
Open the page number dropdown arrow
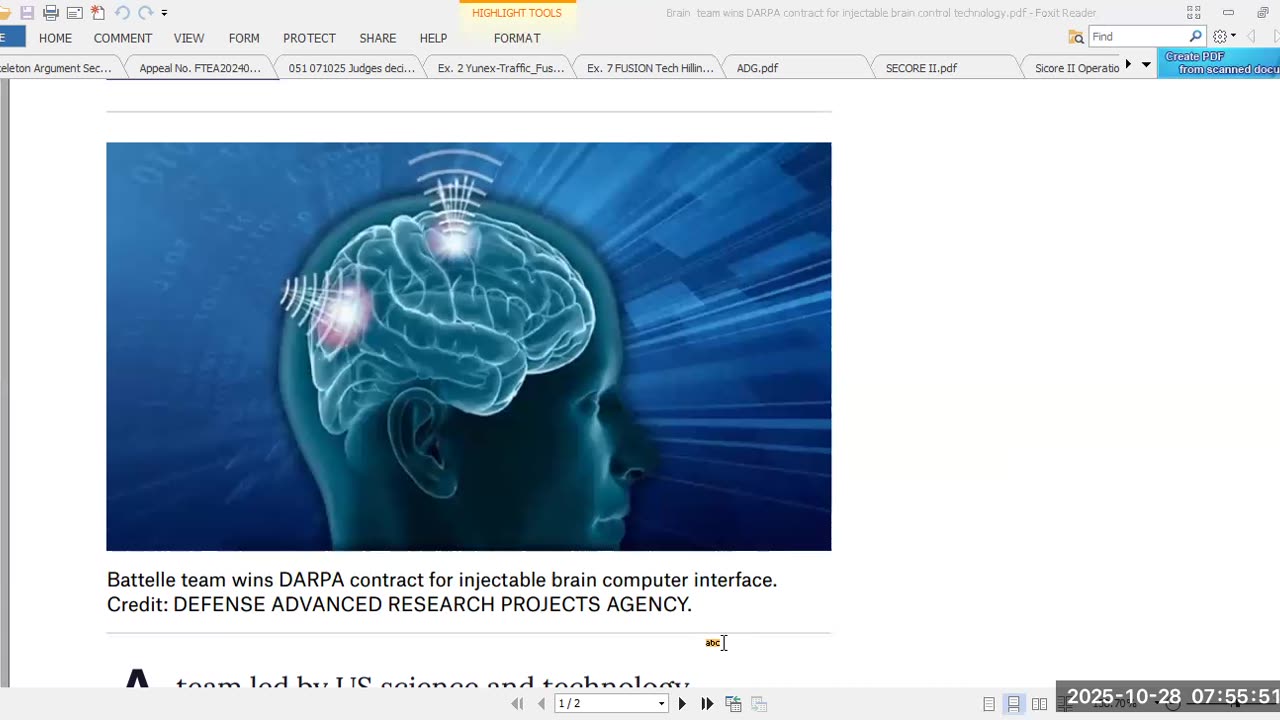[661, 704]
